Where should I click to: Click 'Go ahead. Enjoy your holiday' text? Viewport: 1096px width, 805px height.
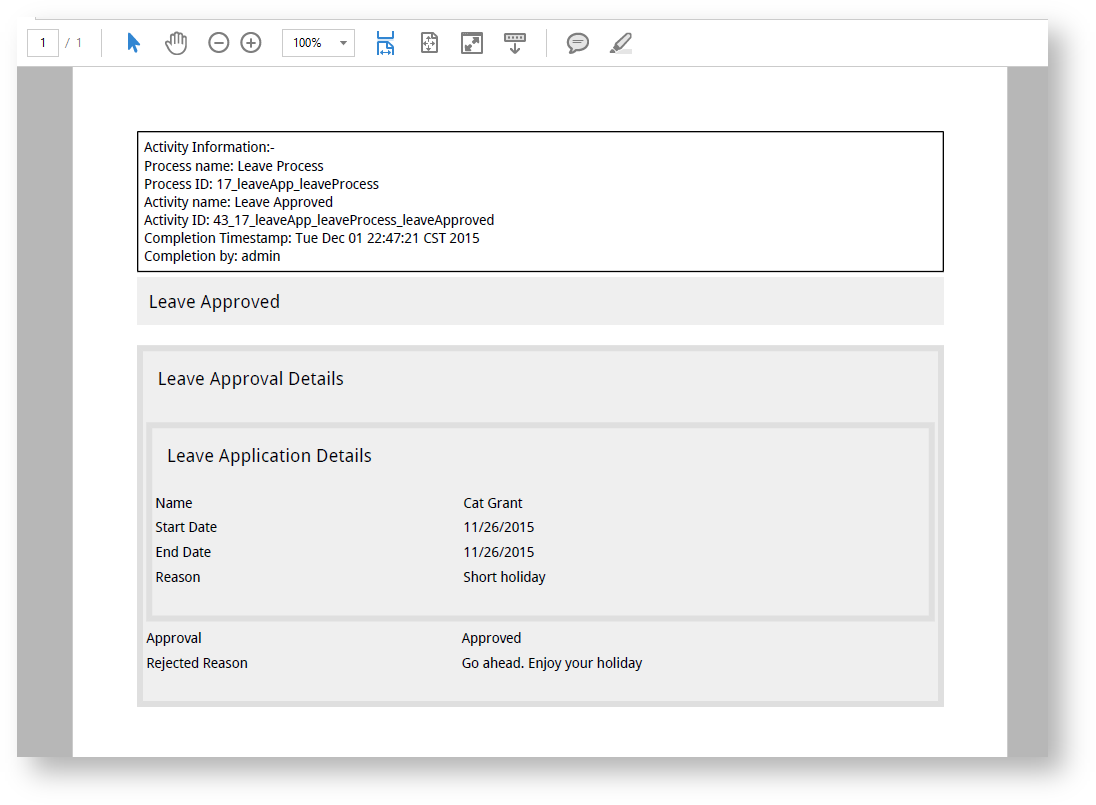[x=551, y=663]
